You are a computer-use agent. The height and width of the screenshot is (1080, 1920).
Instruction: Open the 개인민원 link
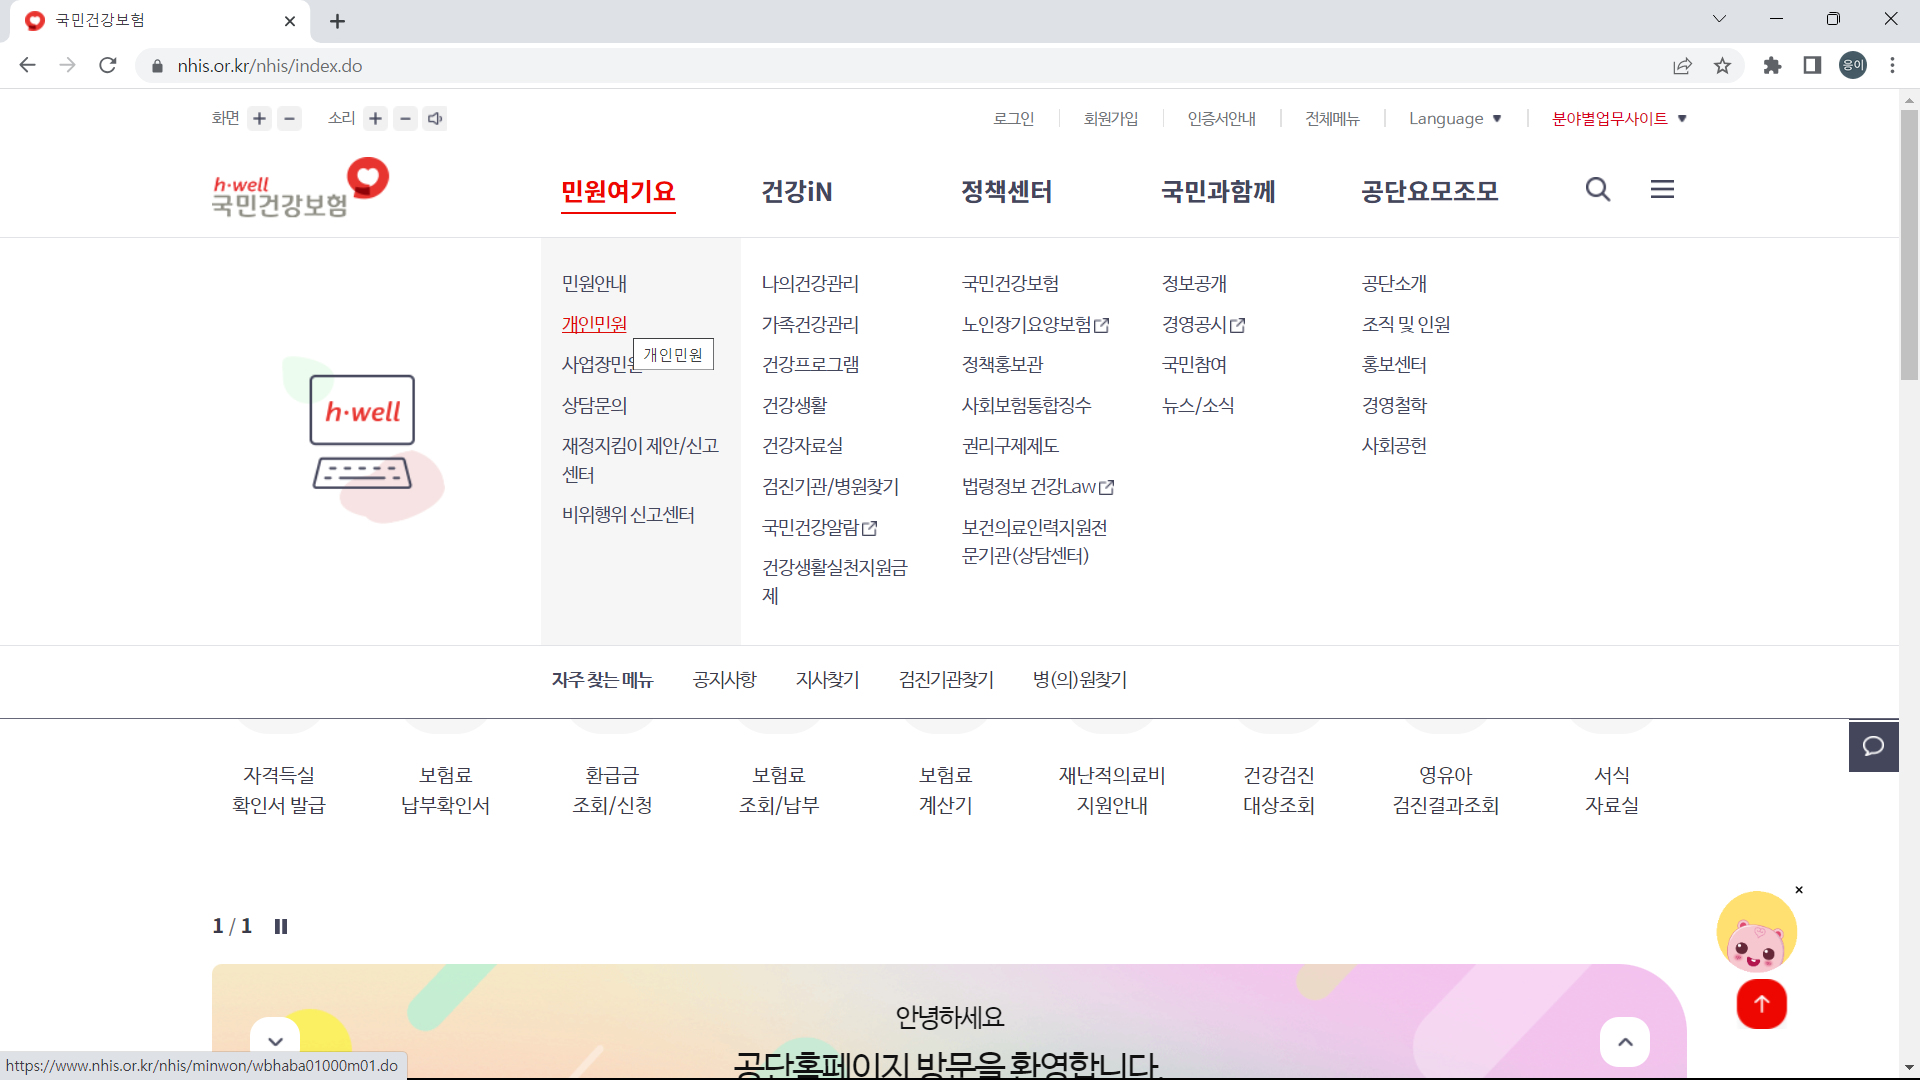click(x=594, y=323)
